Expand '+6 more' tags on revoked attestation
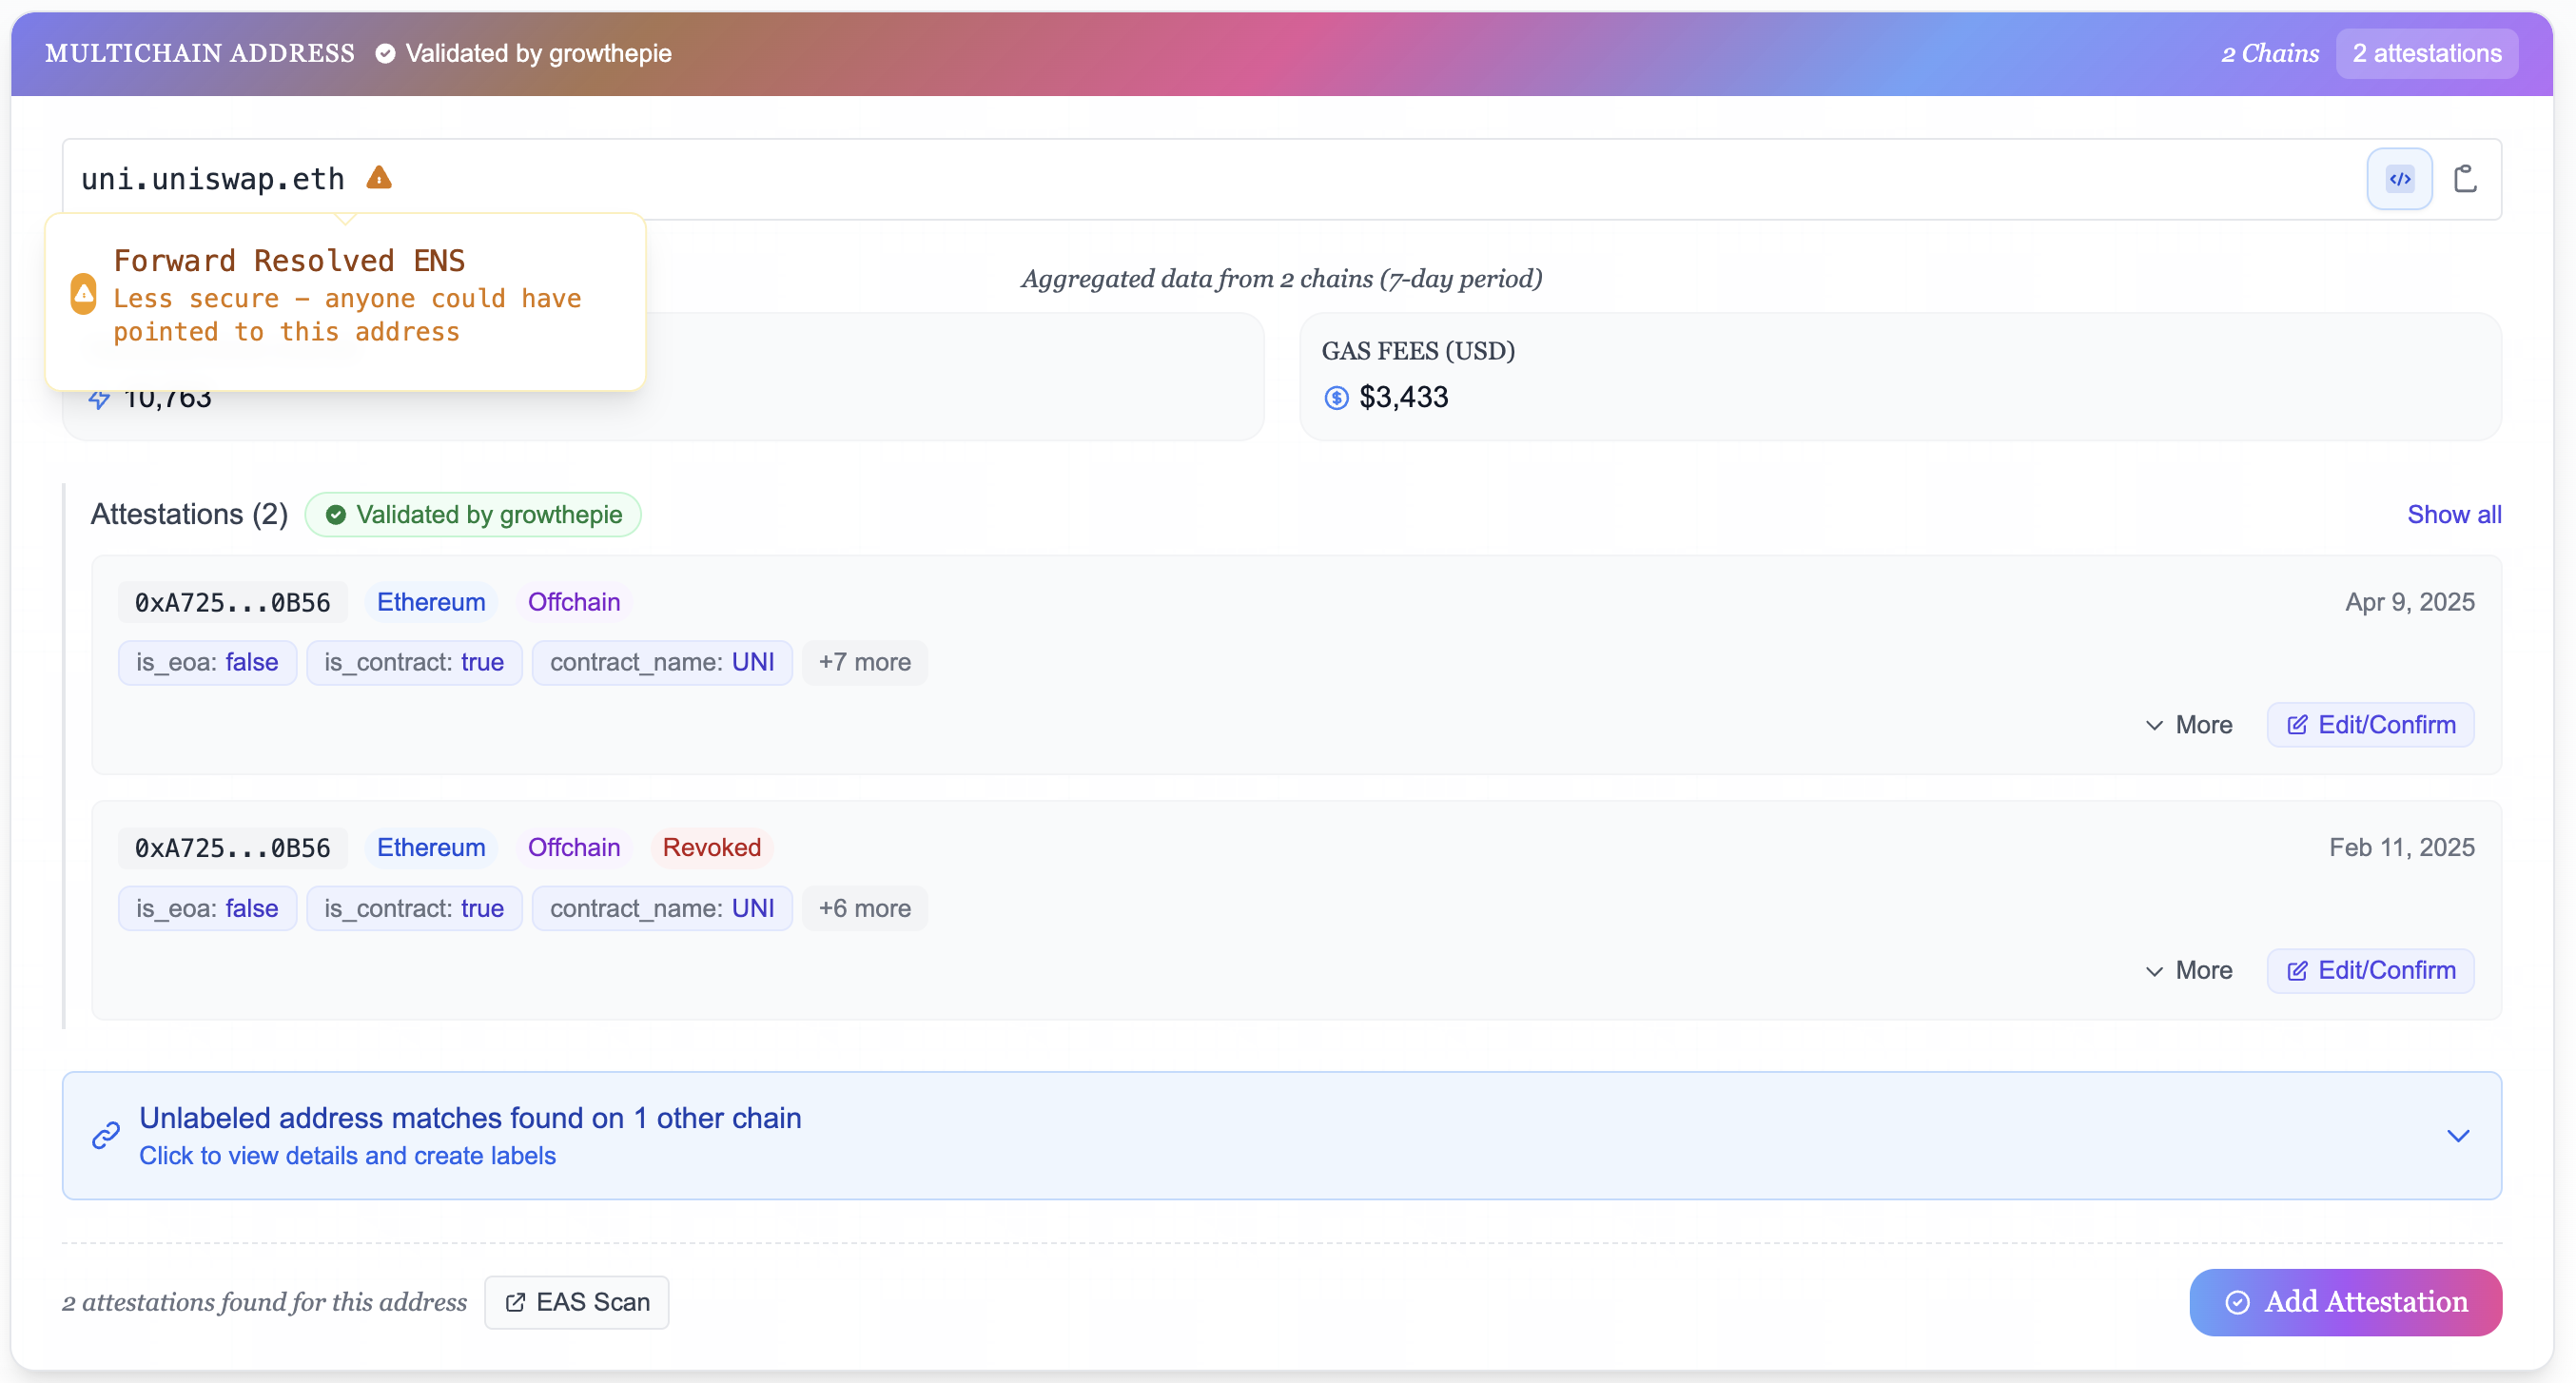The height and width of the screenshot is (1383, 2576). [x=864, y=908]
